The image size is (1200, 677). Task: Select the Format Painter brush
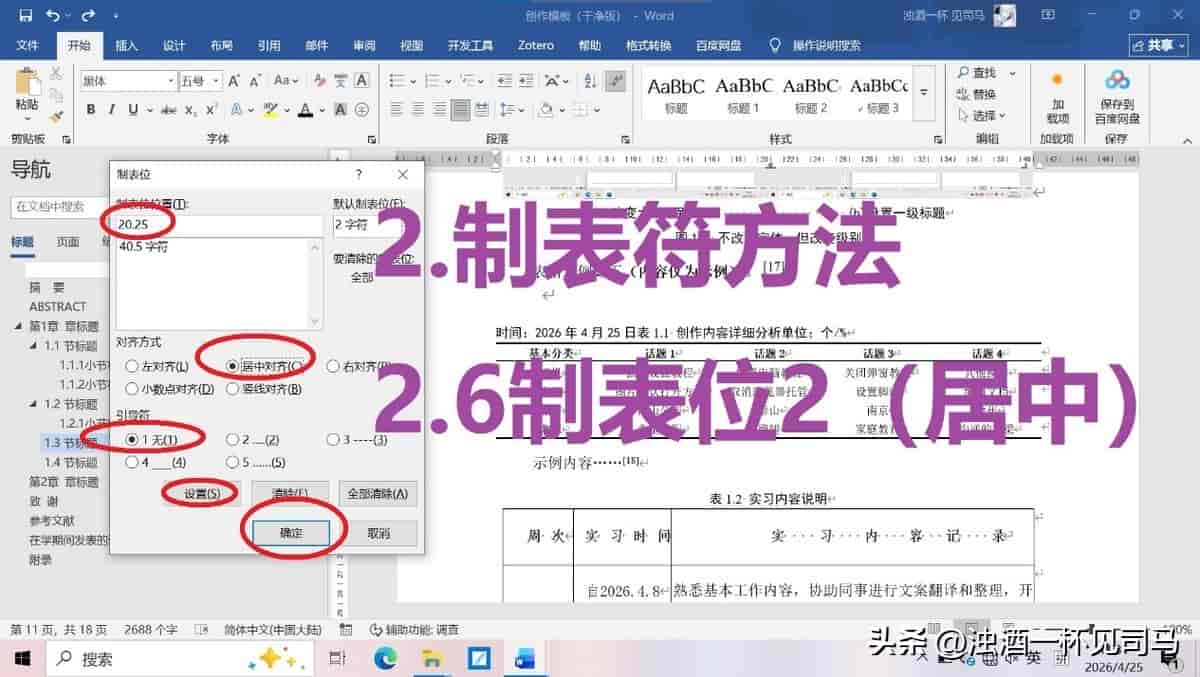click(56, 115)
